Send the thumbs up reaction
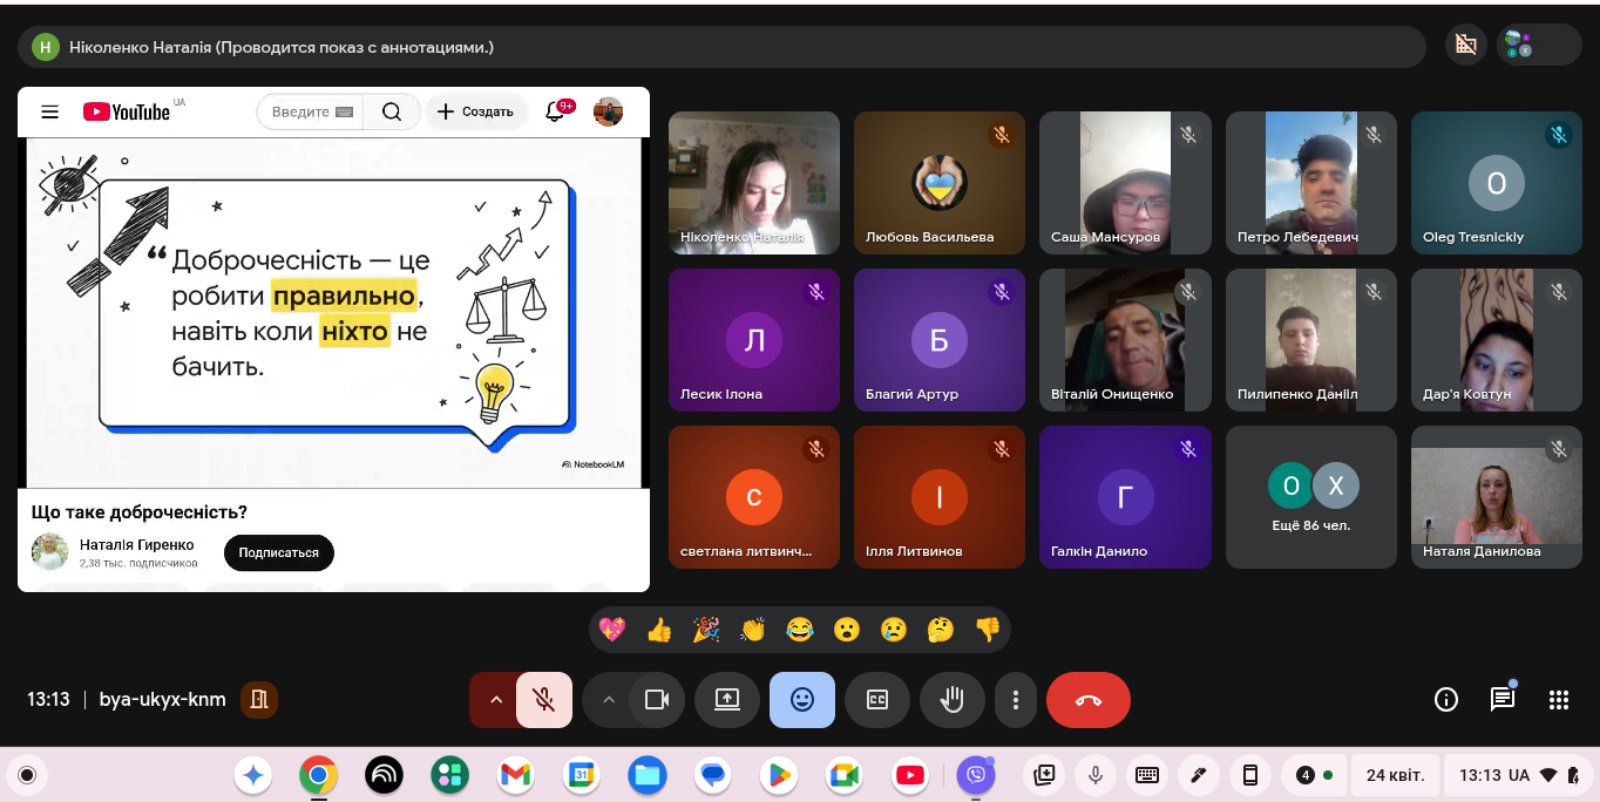1600x802 pixels. [659, 630]
